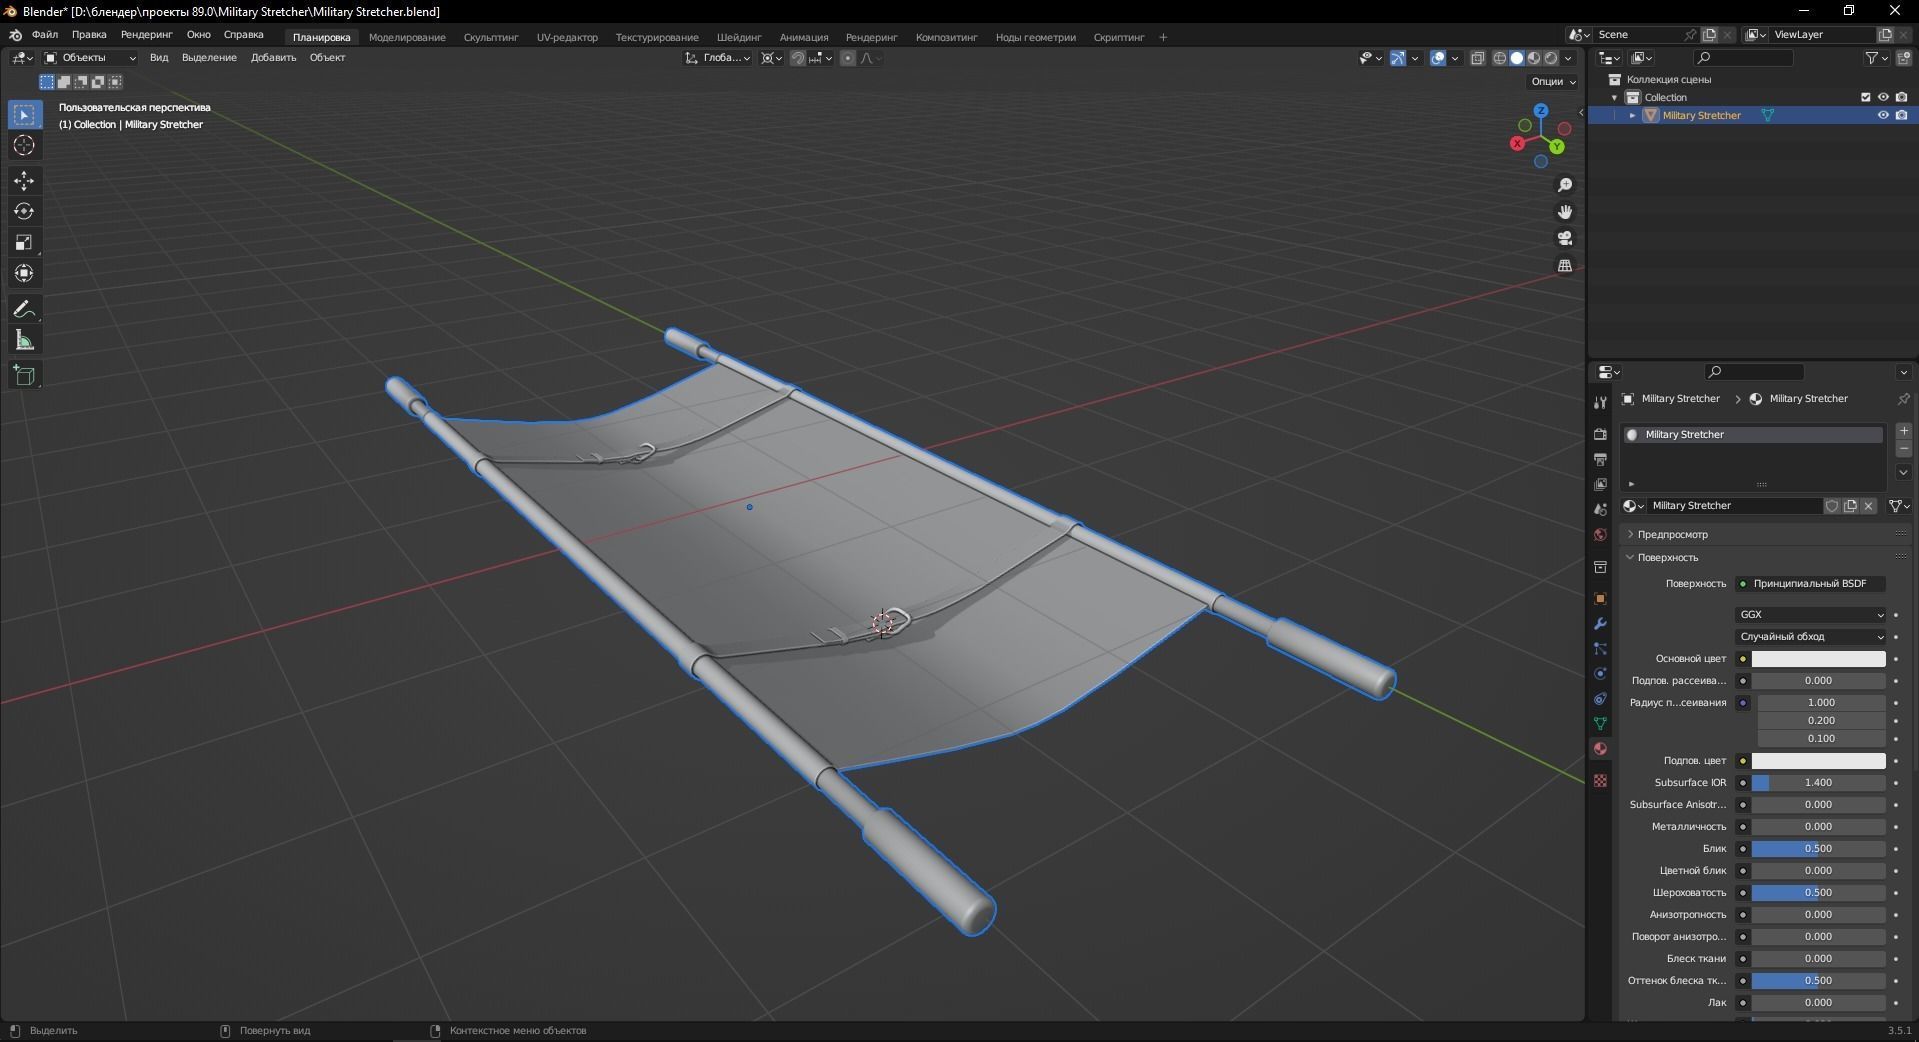Toggle X-ray mode in viewport header
Image resolution: width=1919 pixels, height=1042 pixels.
point(1478,58)
